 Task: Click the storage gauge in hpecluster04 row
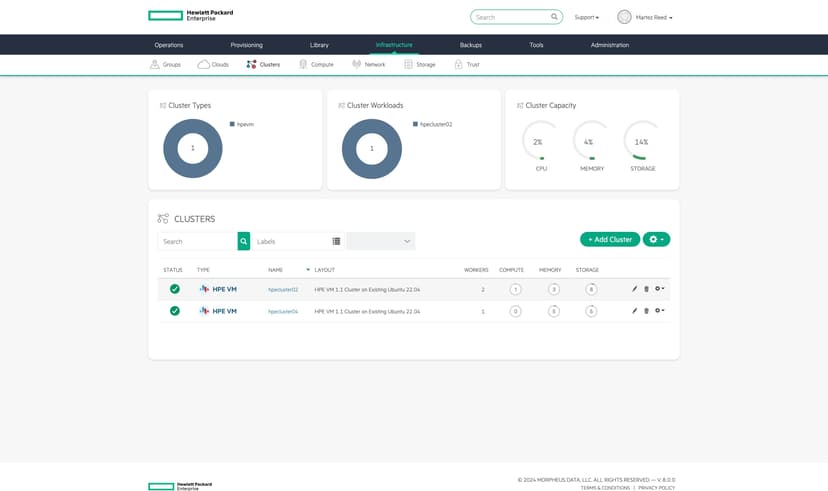(591, 311)
